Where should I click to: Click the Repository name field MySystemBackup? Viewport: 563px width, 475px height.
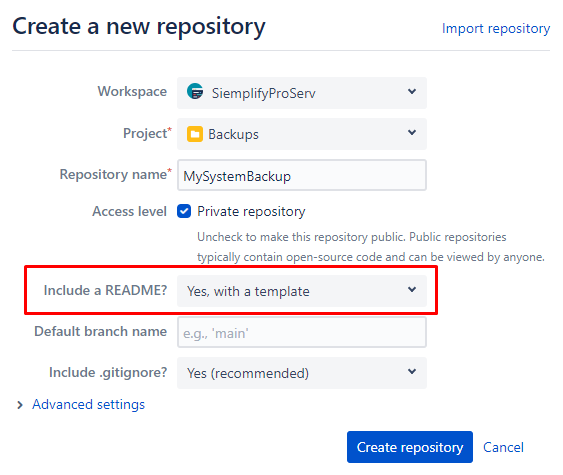pyautogui.click(x=302, y=175)
